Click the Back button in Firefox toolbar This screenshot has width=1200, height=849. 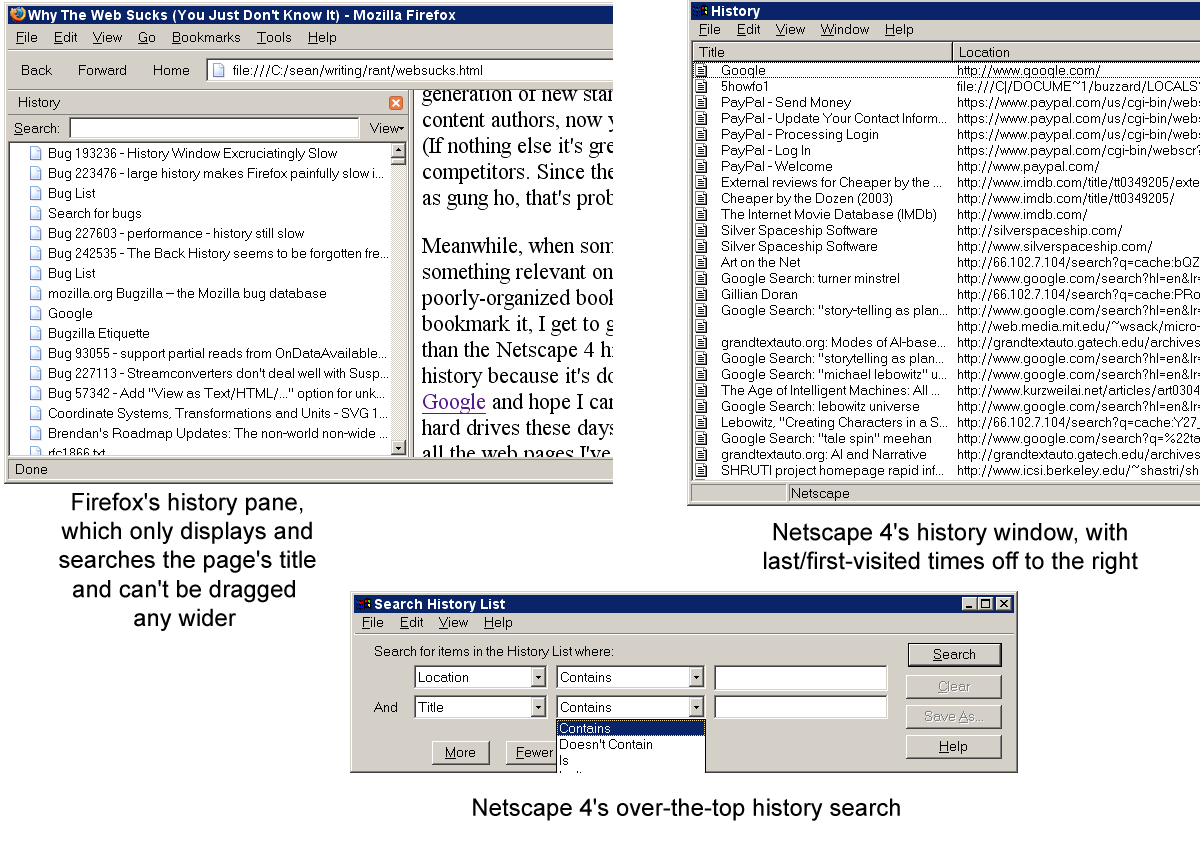tap(36, 70)
